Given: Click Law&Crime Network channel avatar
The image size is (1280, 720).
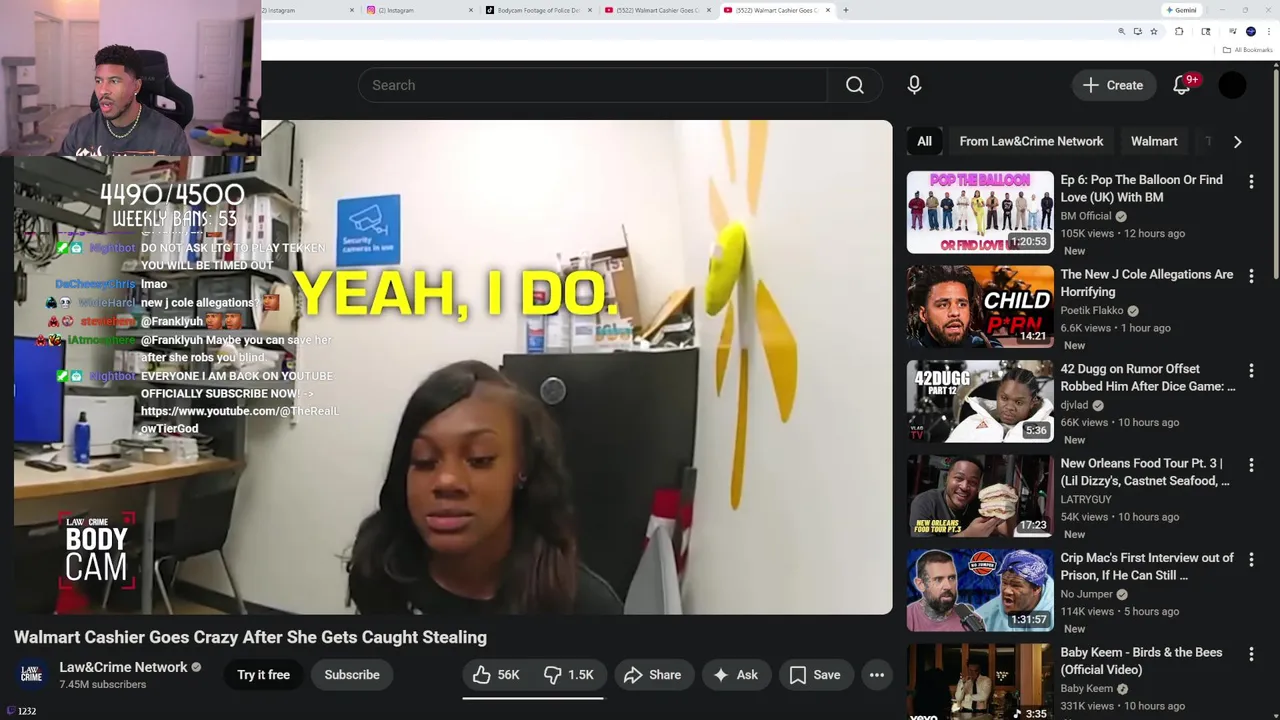Looking at the screenshot, I should point(31,675).
